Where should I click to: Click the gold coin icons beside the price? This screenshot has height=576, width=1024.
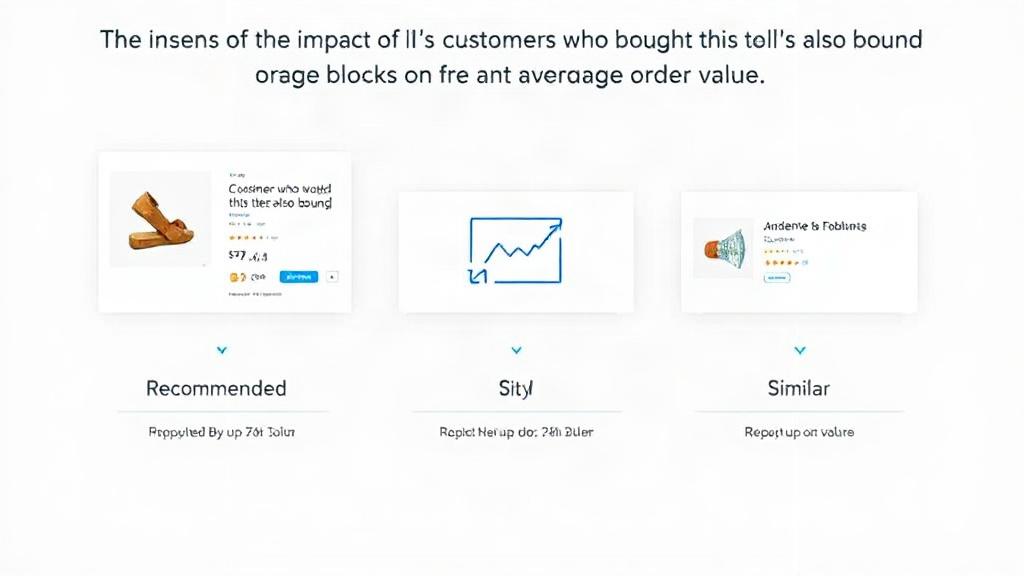pyautogui.click(x=237, y=277)
